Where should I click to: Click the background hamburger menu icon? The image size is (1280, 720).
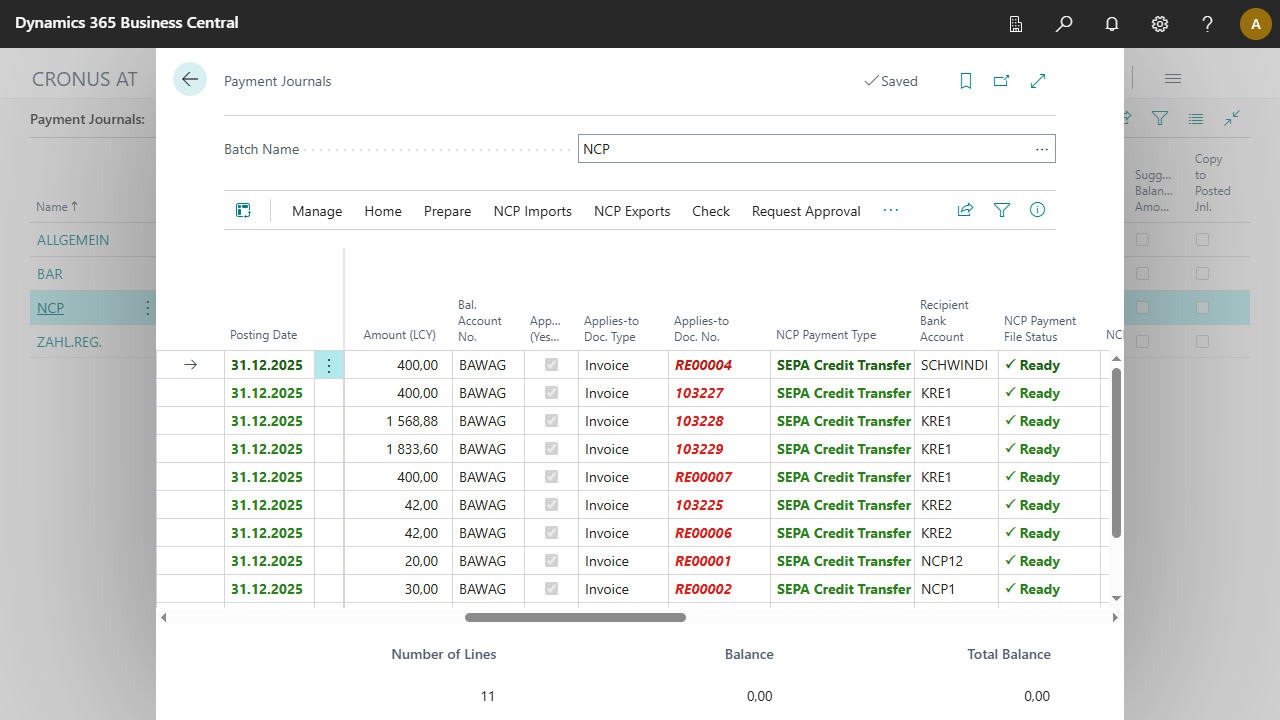(1173, 78)
